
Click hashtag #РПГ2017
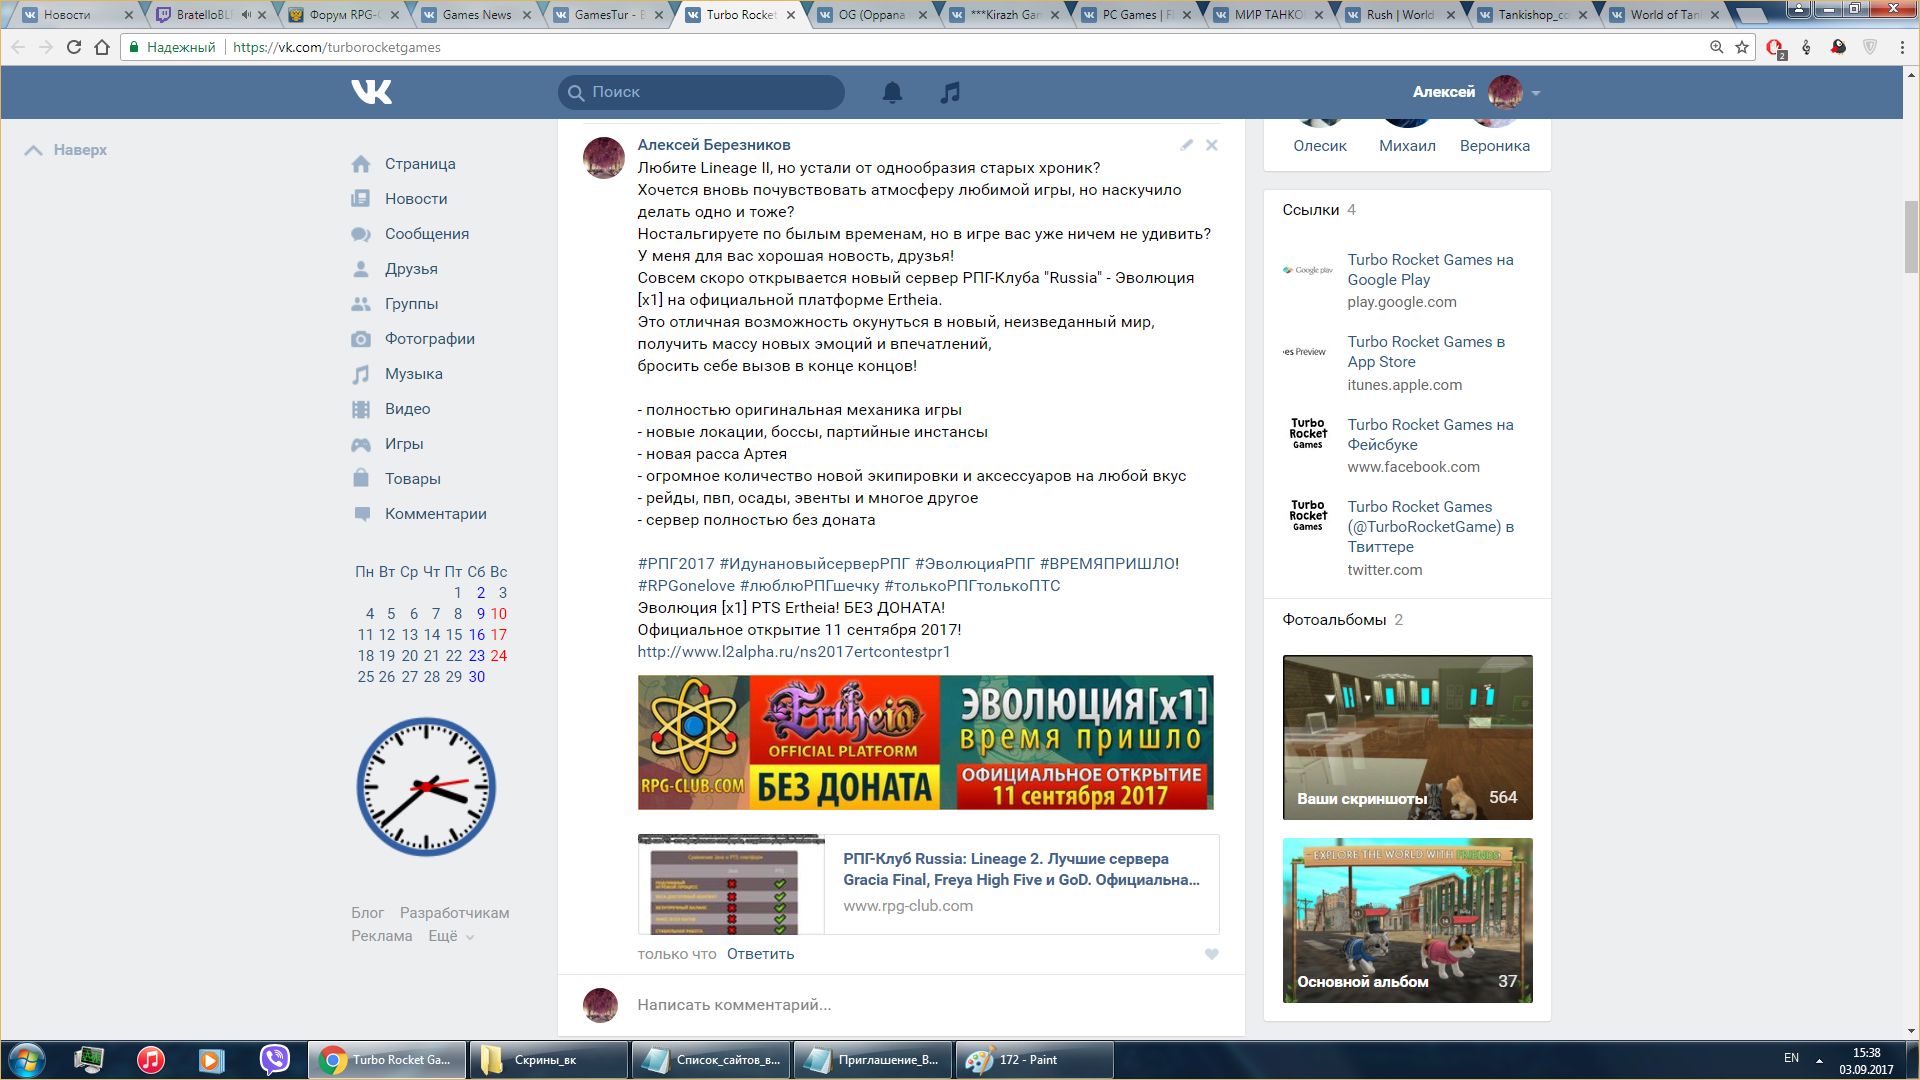click(x=676, y=564)
